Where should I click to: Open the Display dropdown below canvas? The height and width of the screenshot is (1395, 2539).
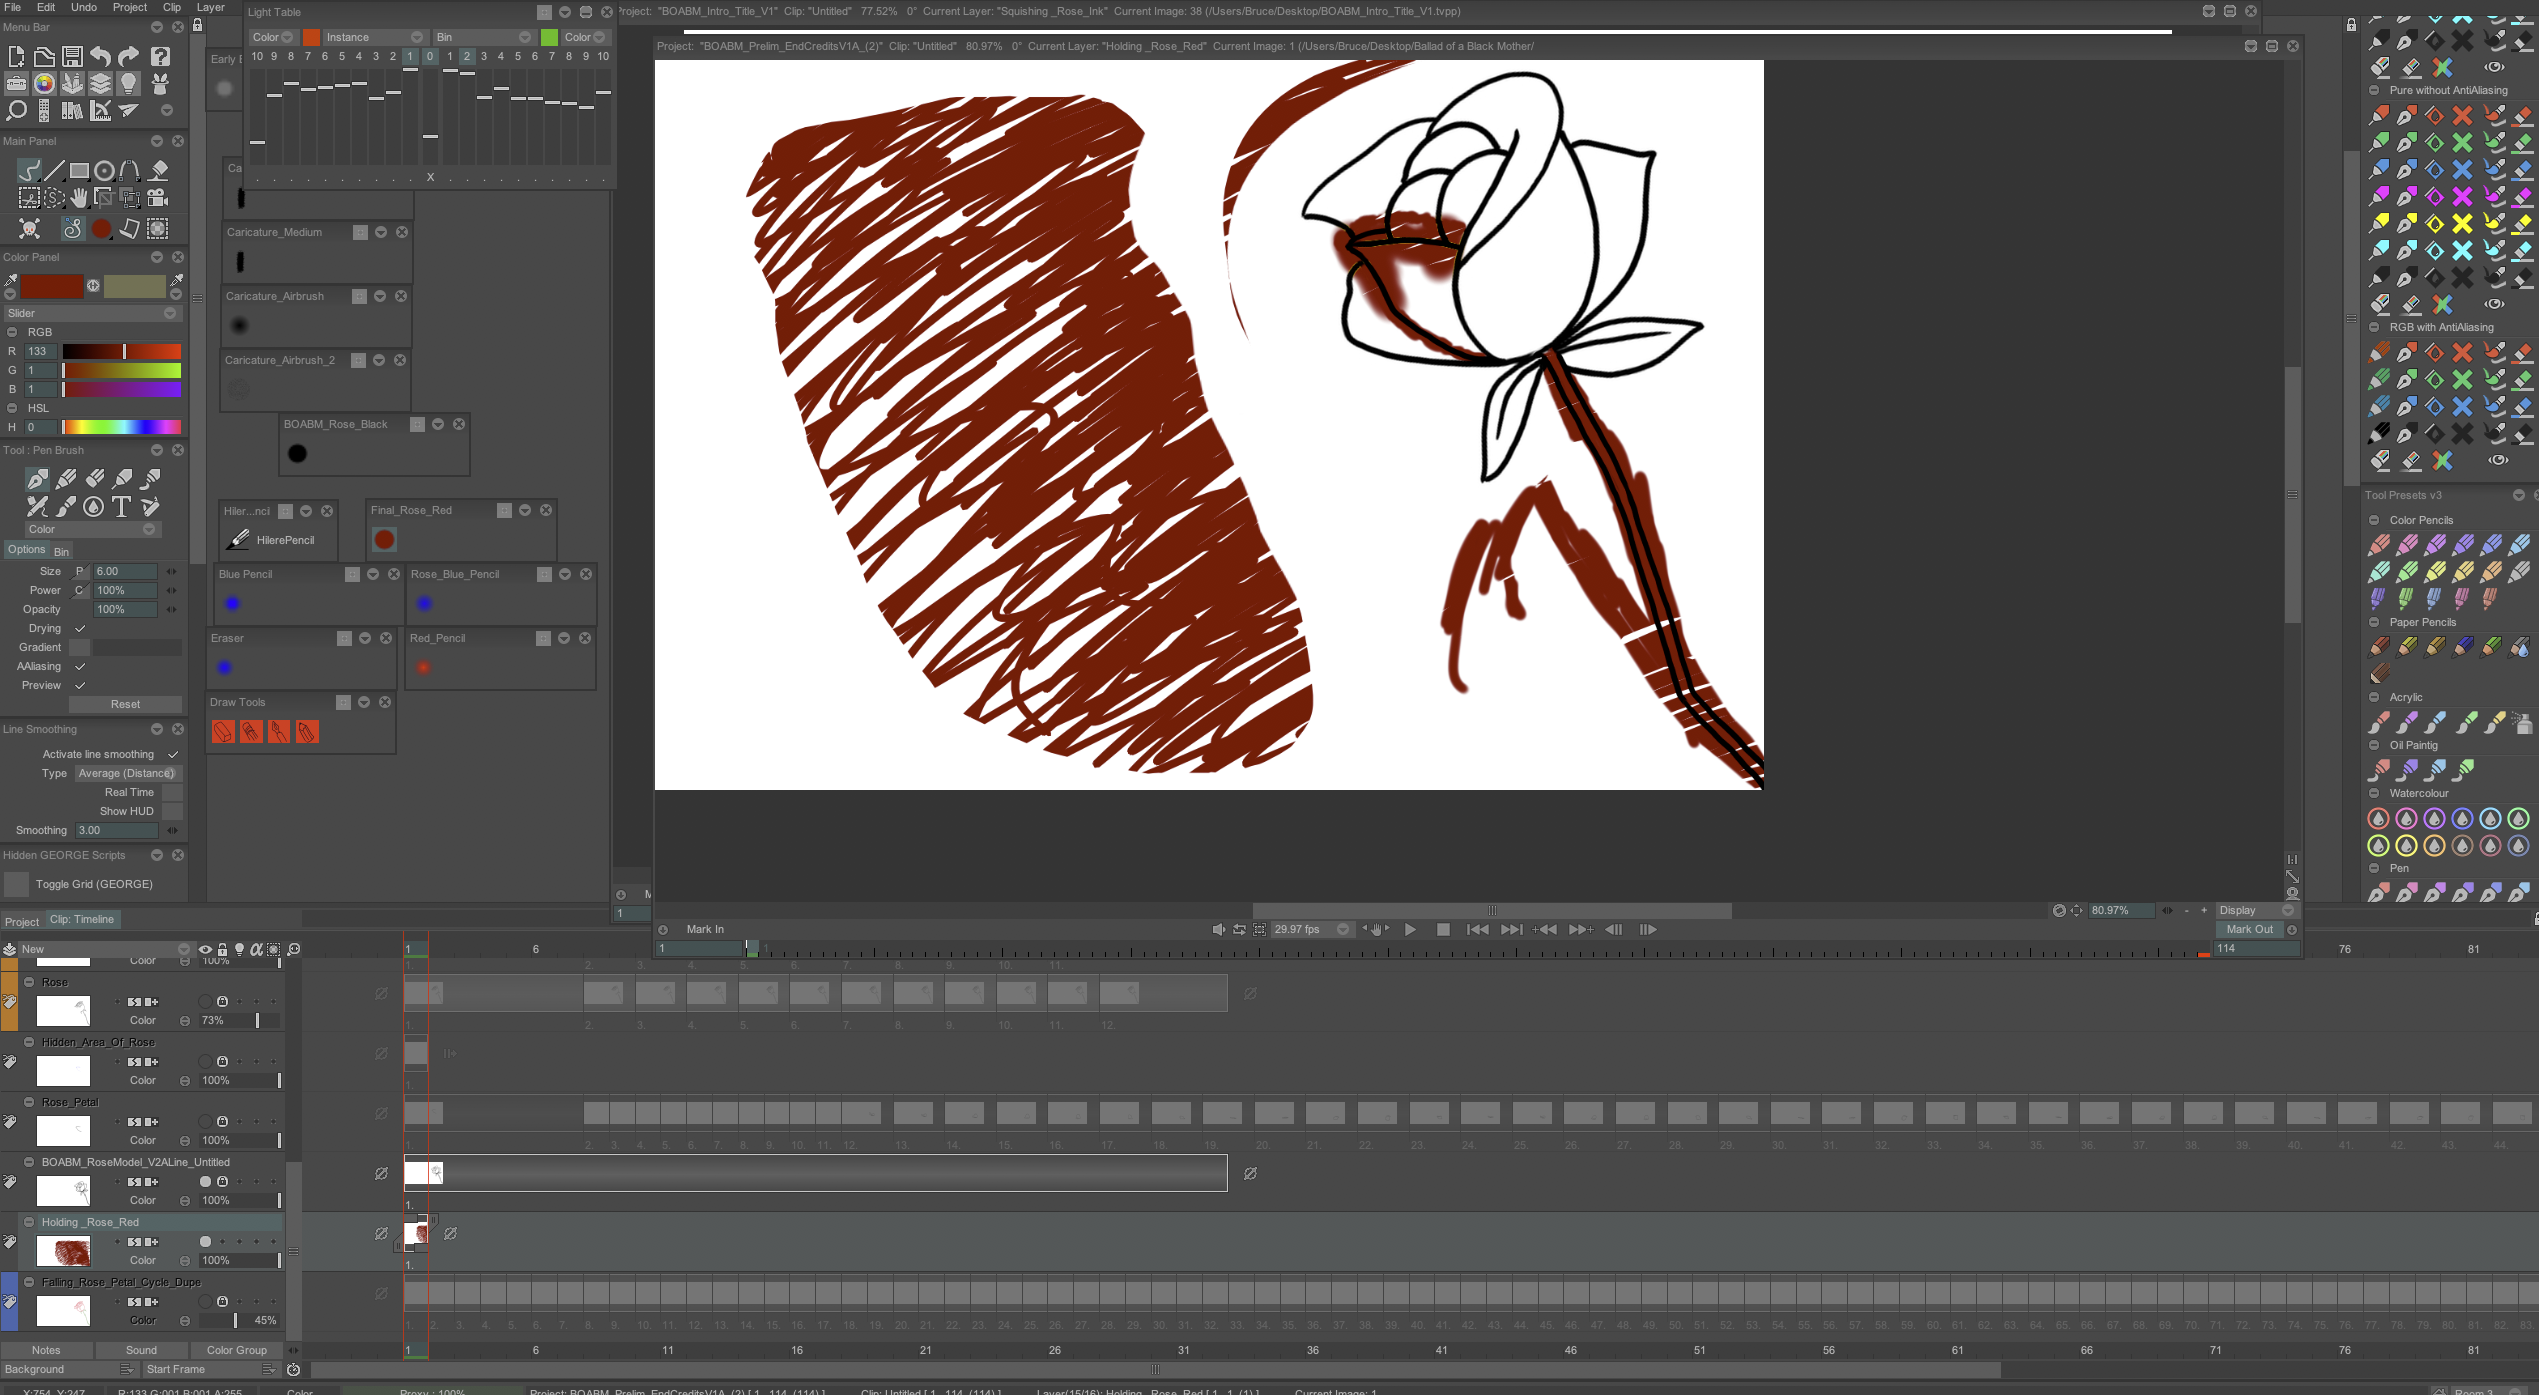coord(2256,910)
